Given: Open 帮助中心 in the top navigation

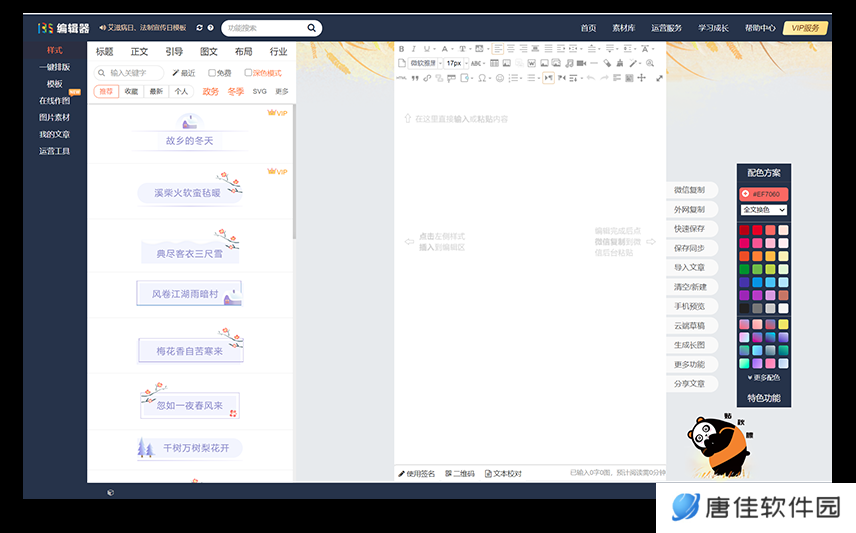Looking at the screenshot, I should 760,28.
